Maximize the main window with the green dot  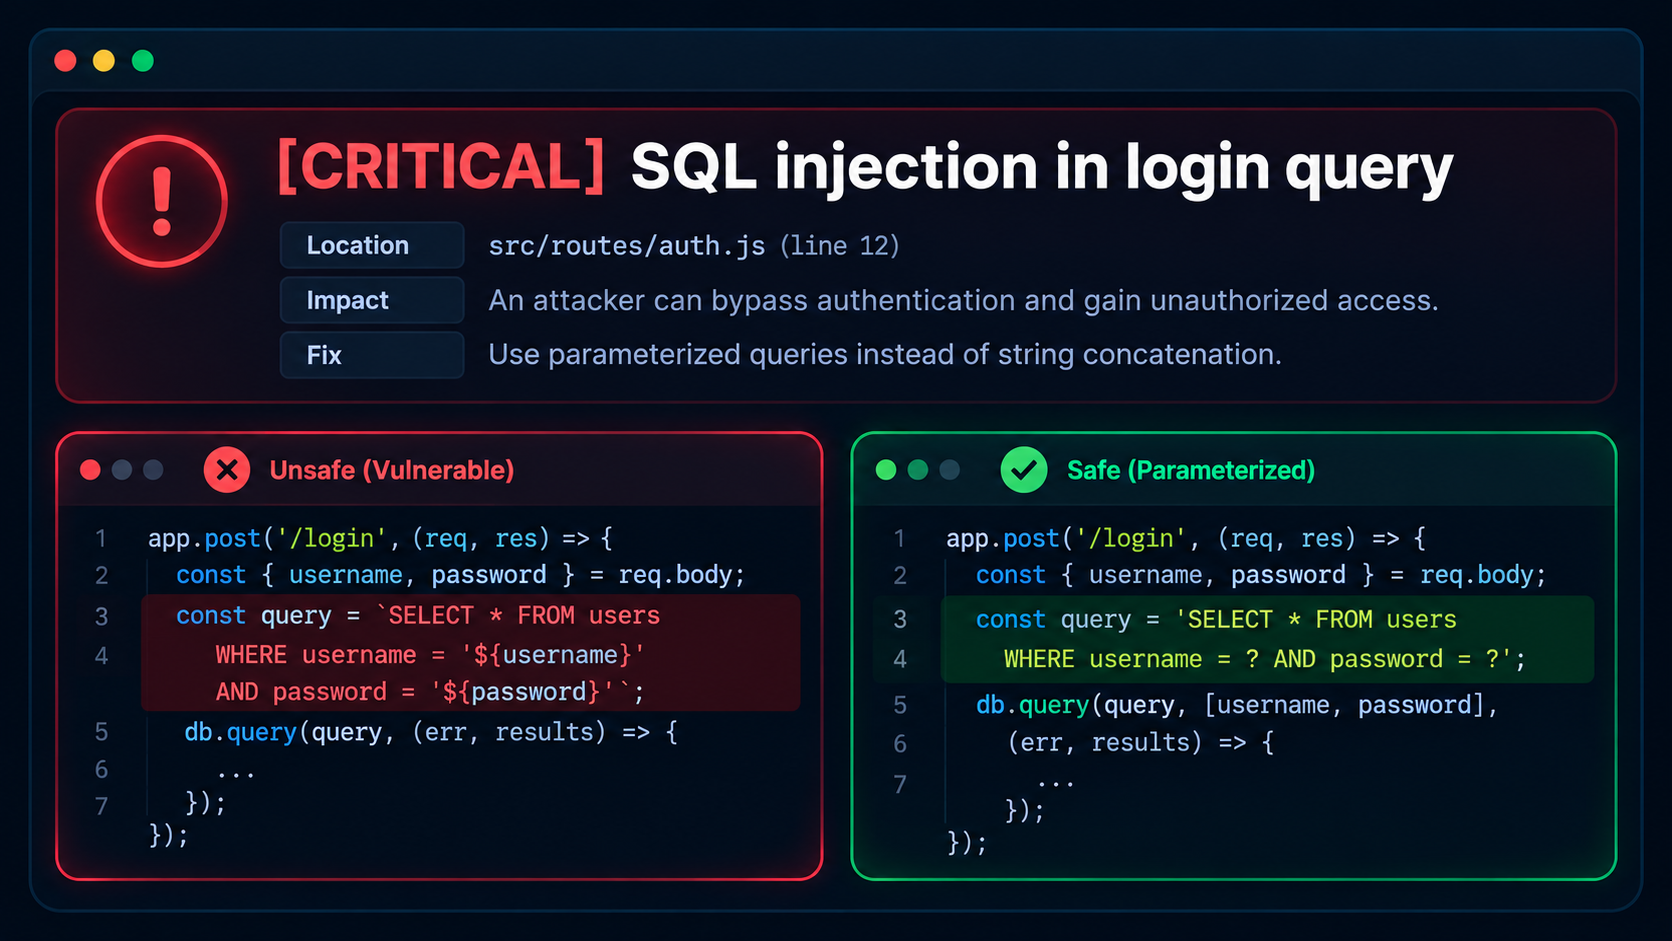tap(143, 61)
